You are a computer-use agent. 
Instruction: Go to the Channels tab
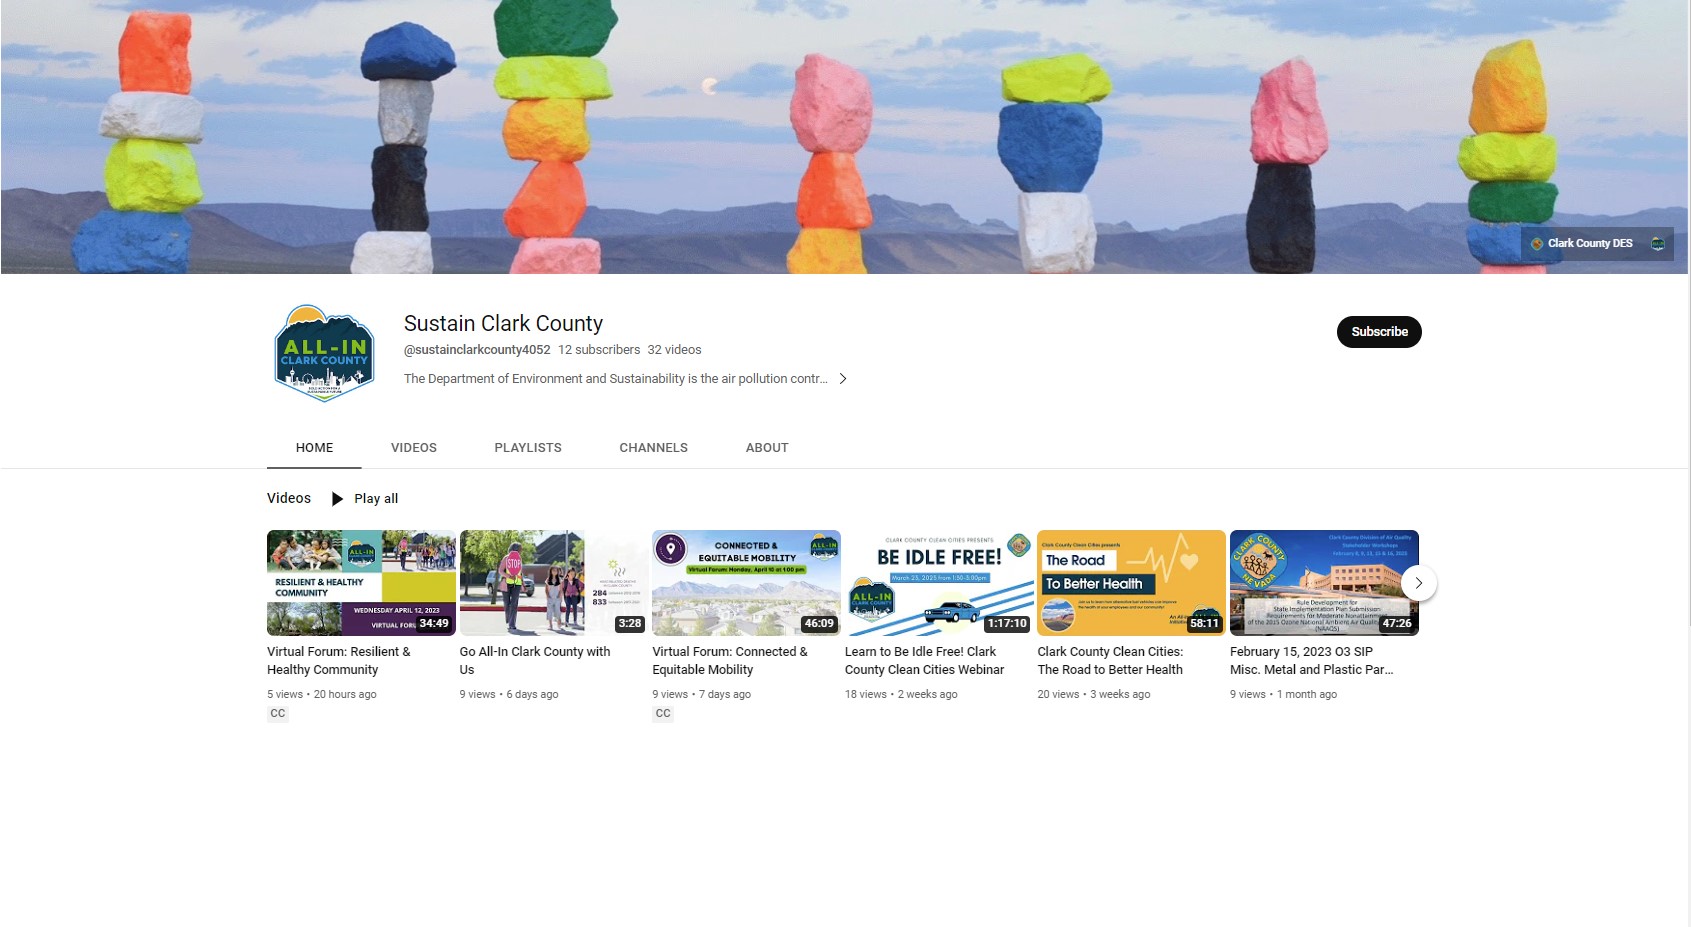(x=653, y=448)
